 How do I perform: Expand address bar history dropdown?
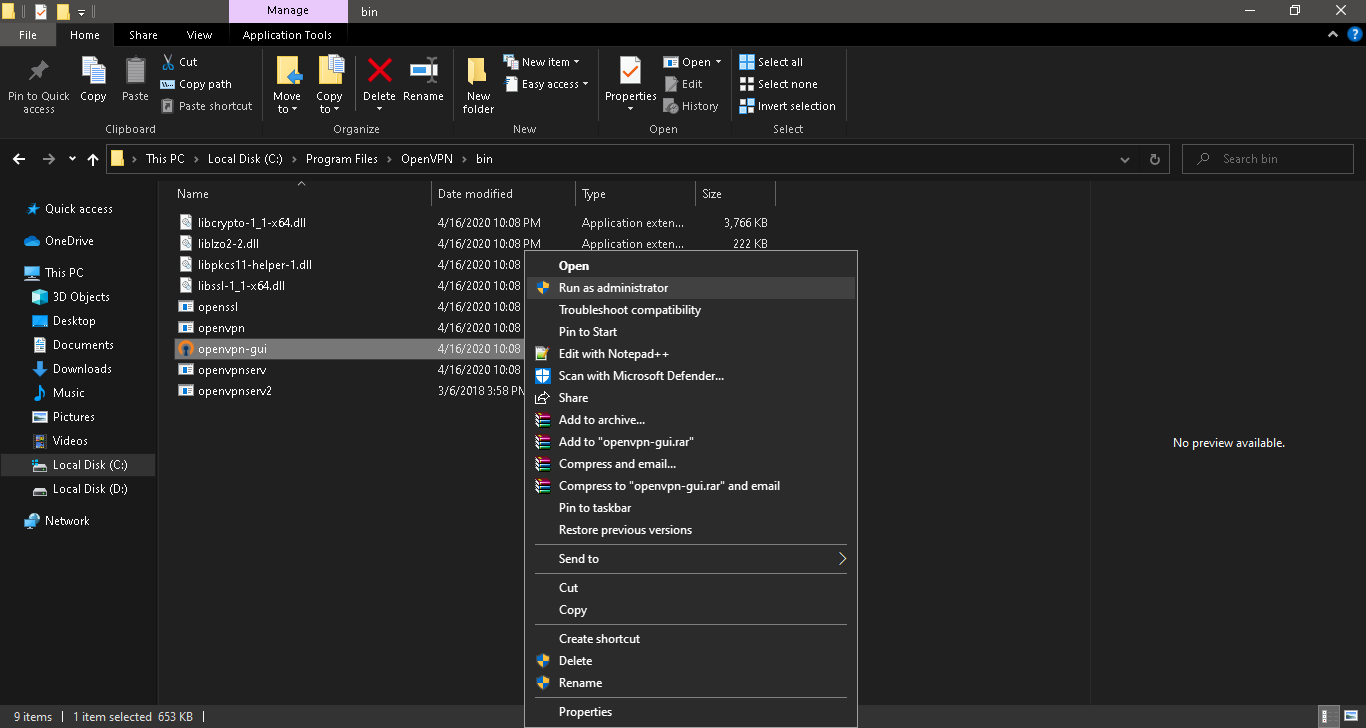1126,159
